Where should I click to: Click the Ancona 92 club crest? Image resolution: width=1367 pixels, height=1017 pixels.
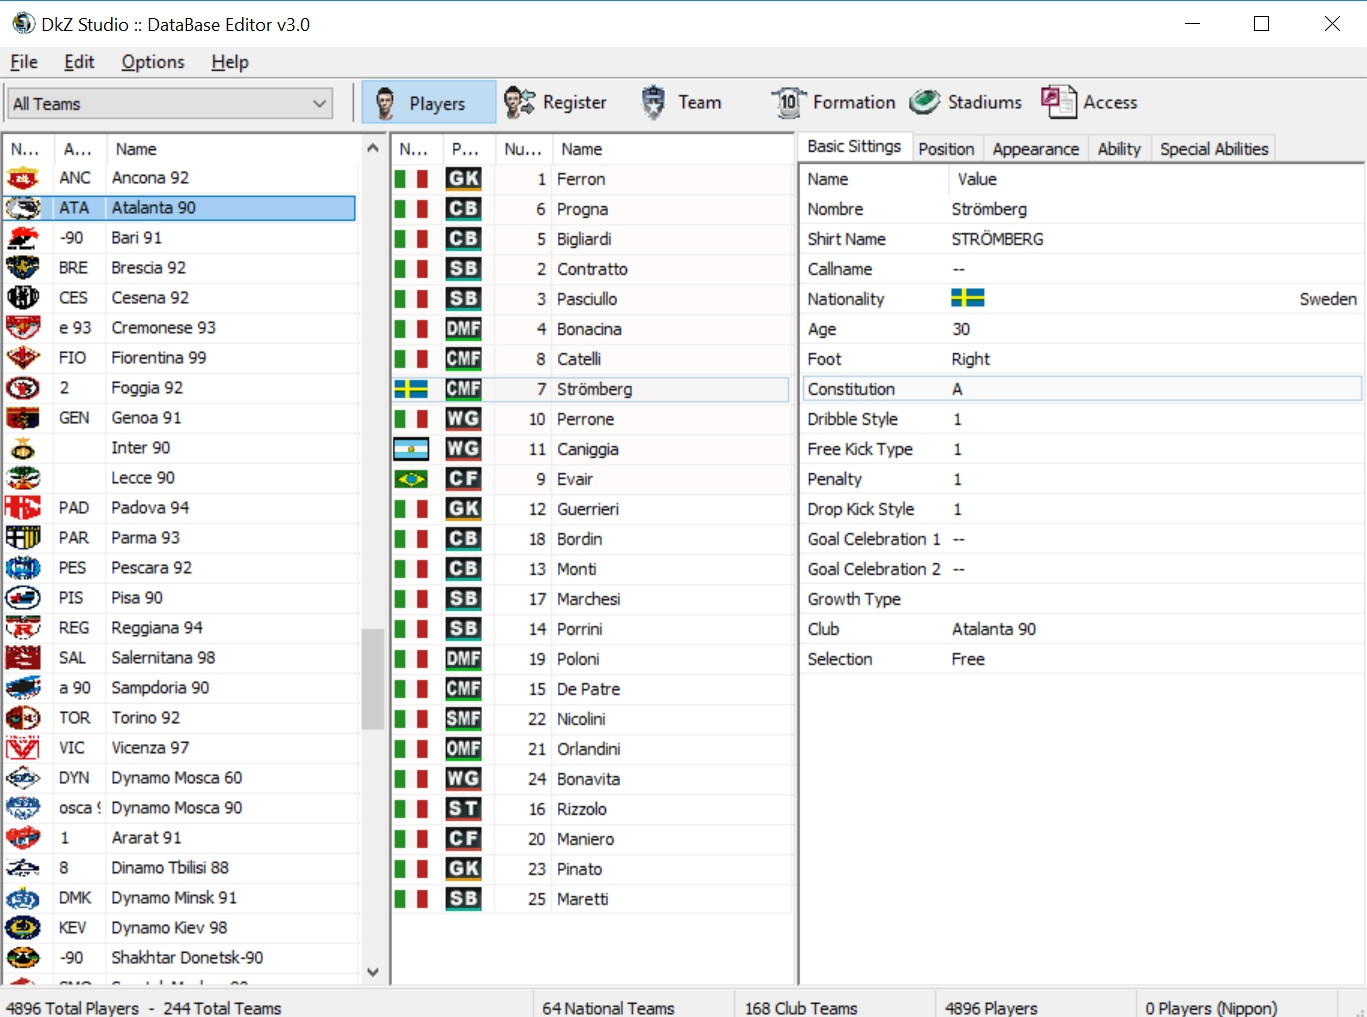[23, 178]
